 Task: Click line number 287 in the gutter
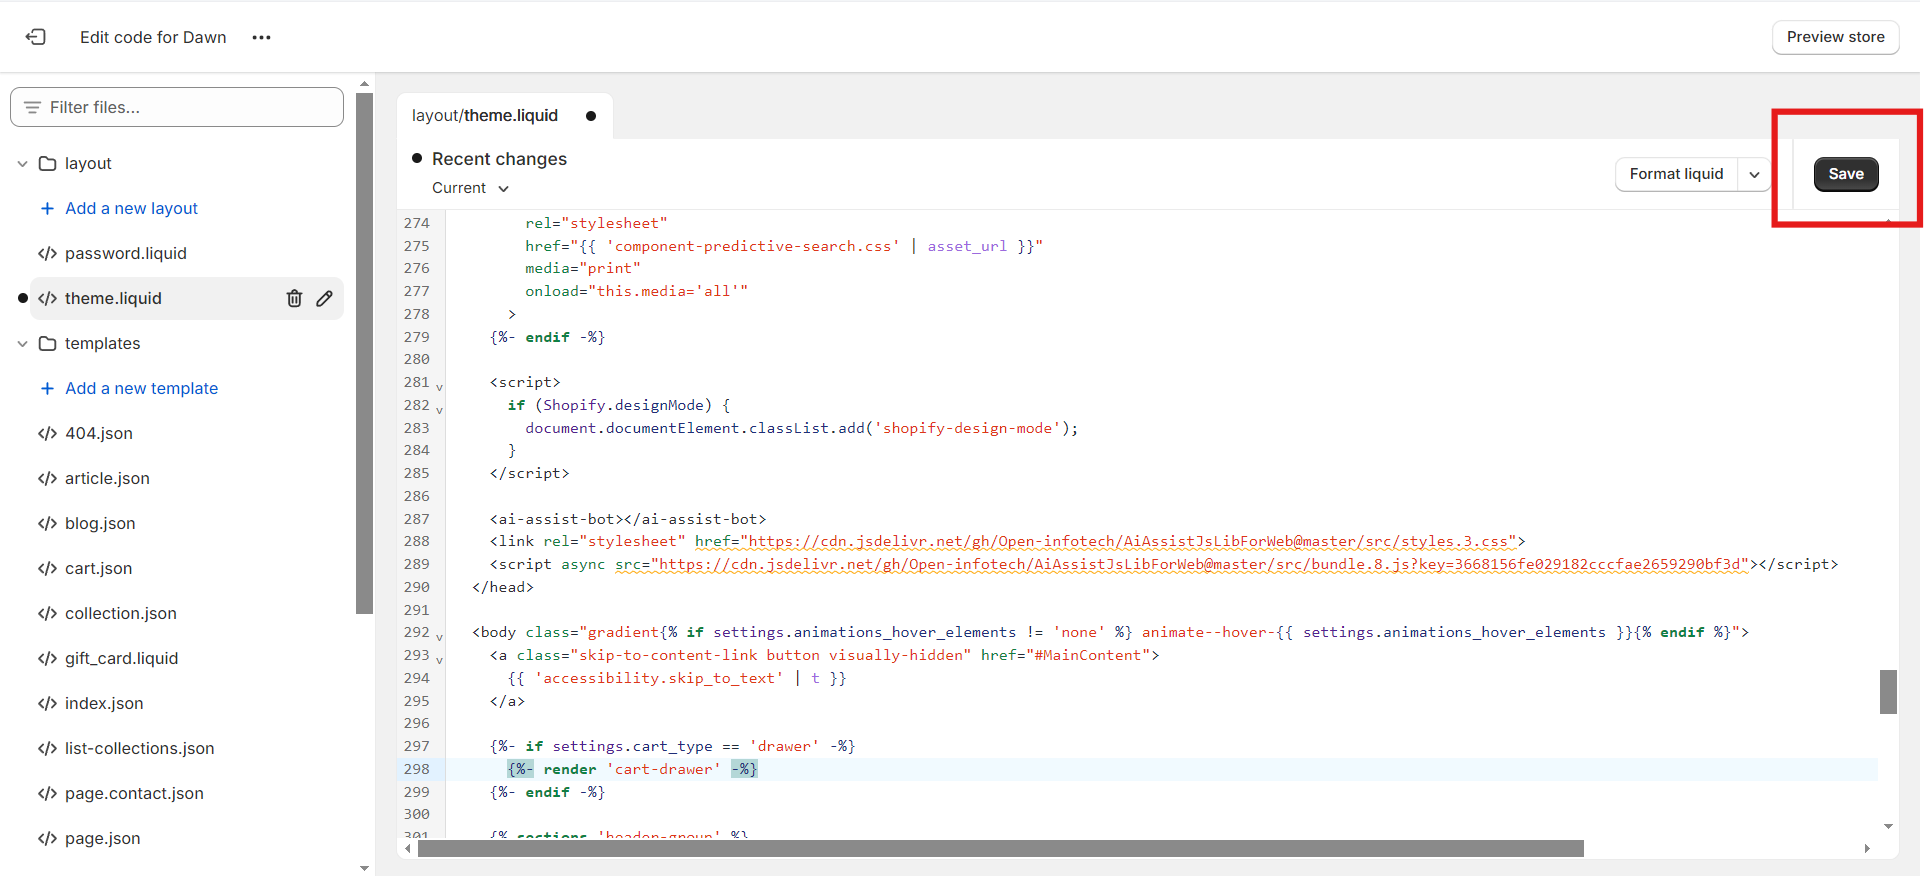417,519
